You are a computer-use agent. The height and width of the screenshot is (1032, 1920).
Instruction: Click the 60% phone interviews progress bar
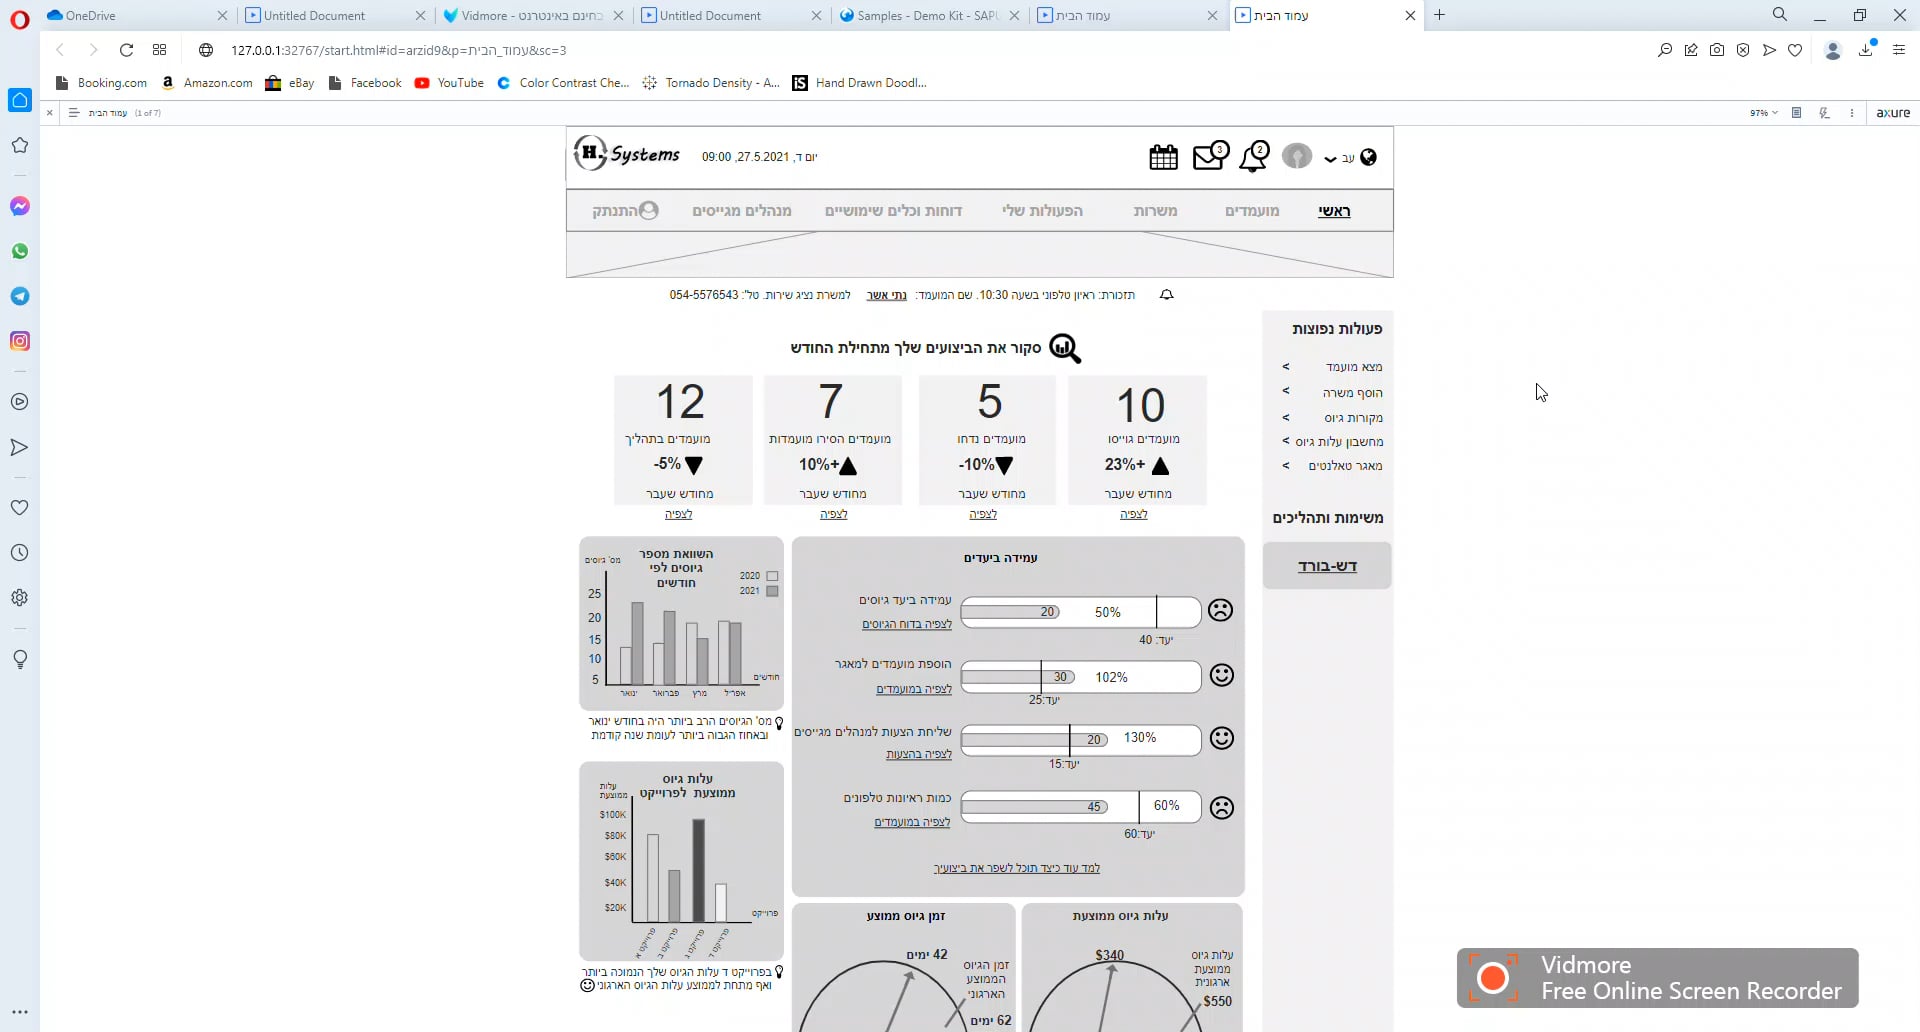pyautogui.click(x=1081, y=807)
